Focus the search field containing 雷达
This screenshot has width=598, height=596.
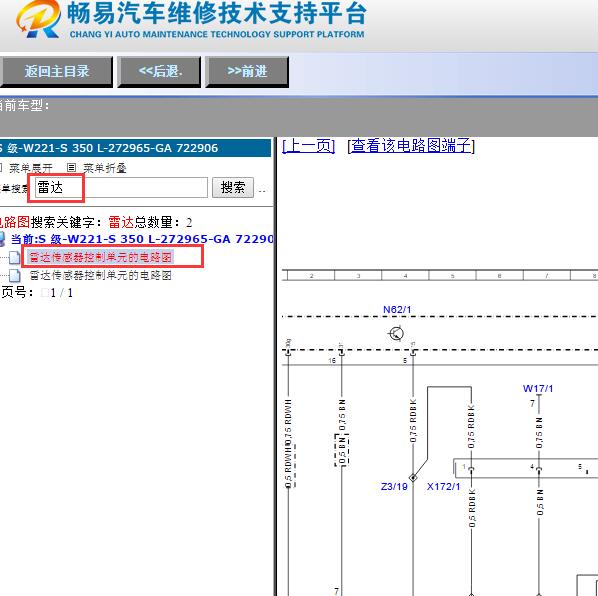(x=121, y=187)
